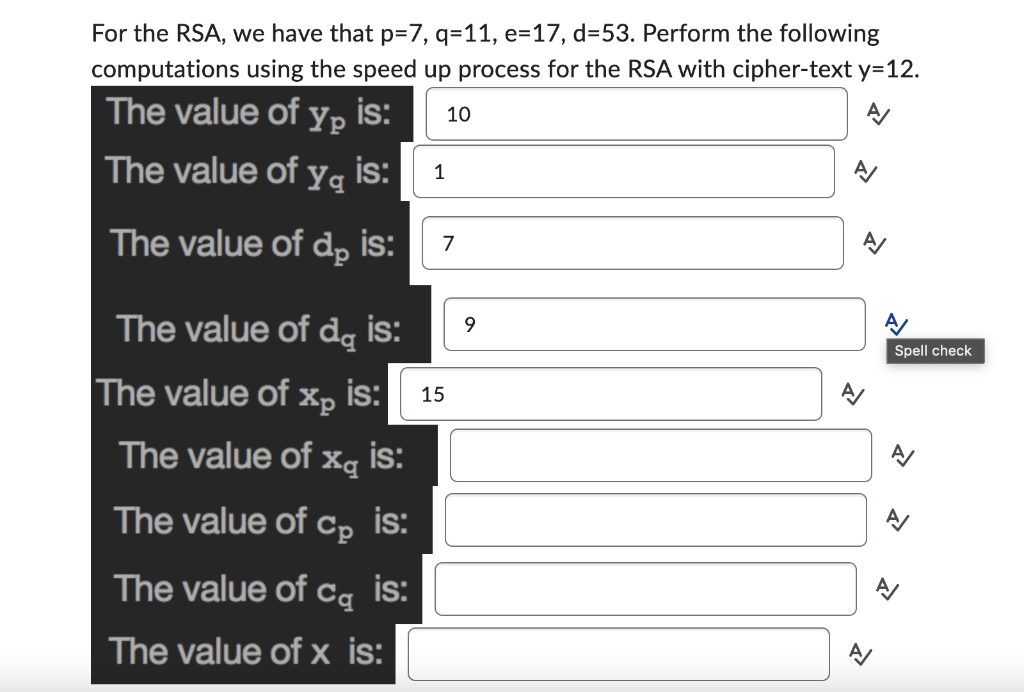Image resolution: width=1024 pixels, height=692 pixels.
Task: Select the input field containing 10
Action: [x=637, y=114]
